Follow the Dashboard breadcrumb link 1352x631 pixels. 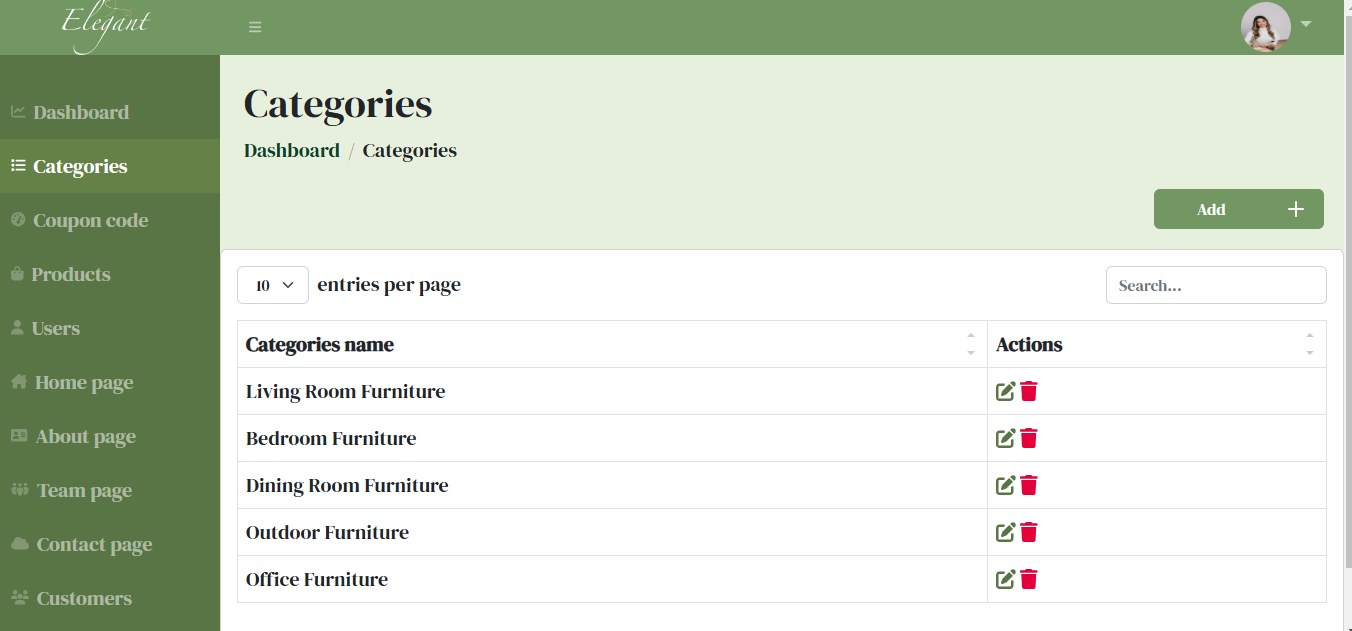pos(292,151)
